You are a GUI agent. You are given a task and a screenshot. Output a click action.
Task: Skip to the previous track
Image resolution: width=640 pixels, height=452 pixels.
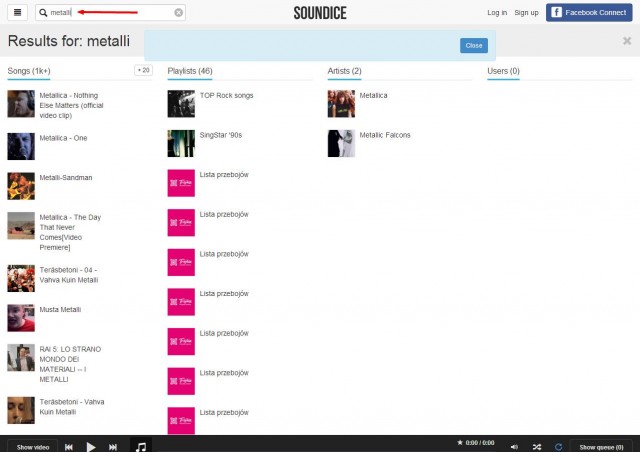point(69,447)
